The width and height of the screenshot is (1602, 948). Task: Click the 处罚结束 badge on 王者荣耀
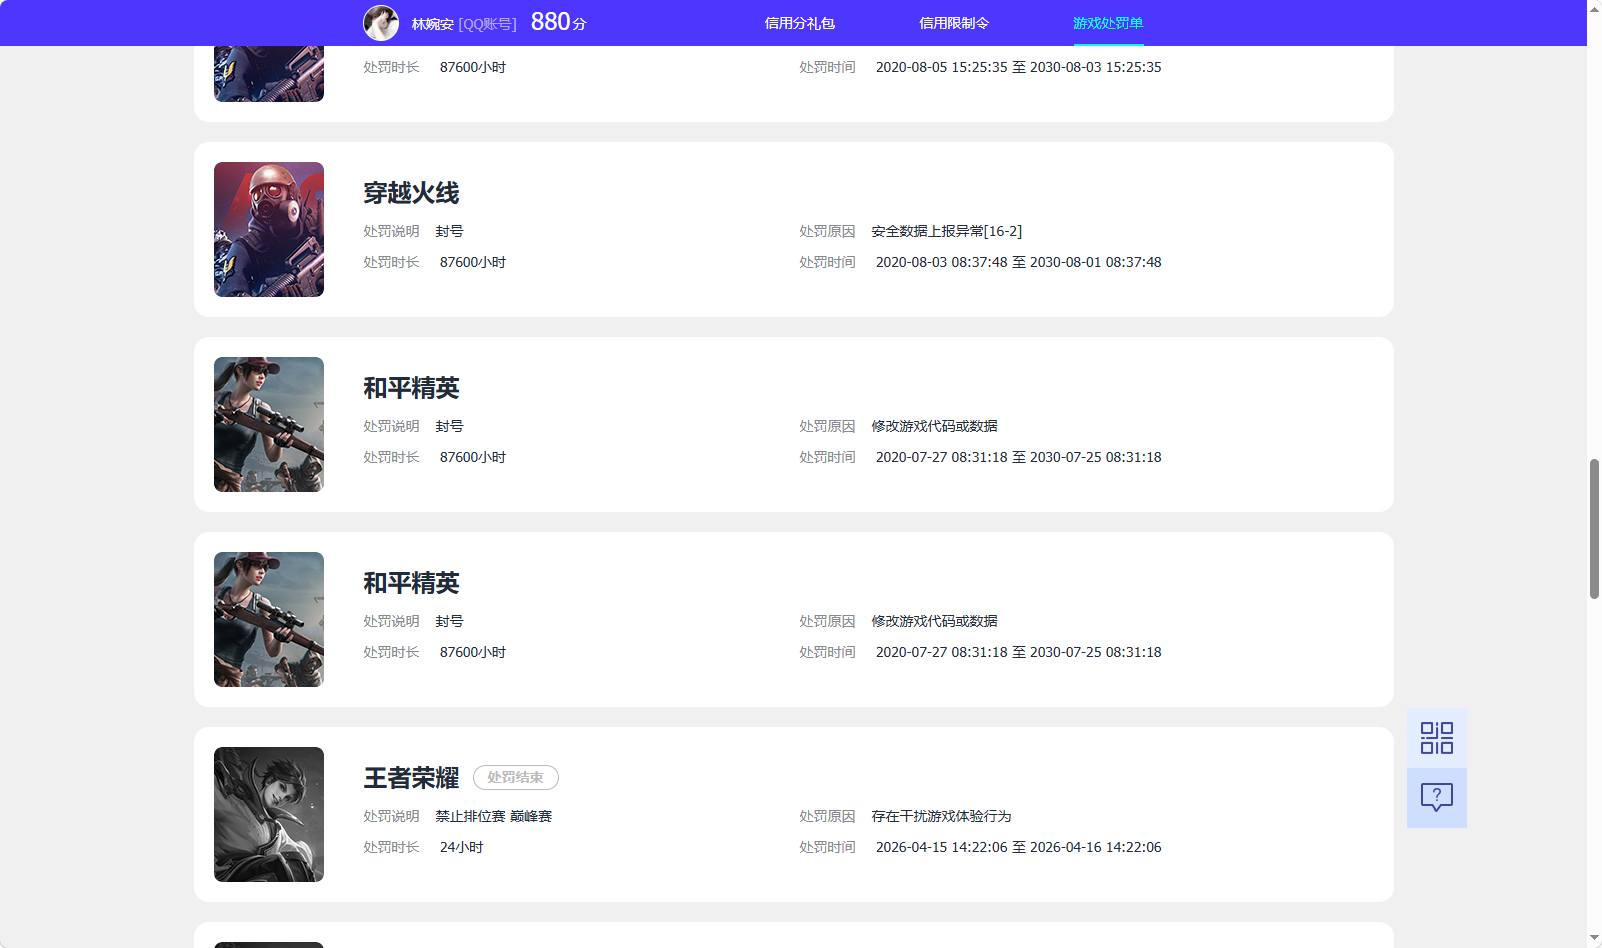[515, 777]
